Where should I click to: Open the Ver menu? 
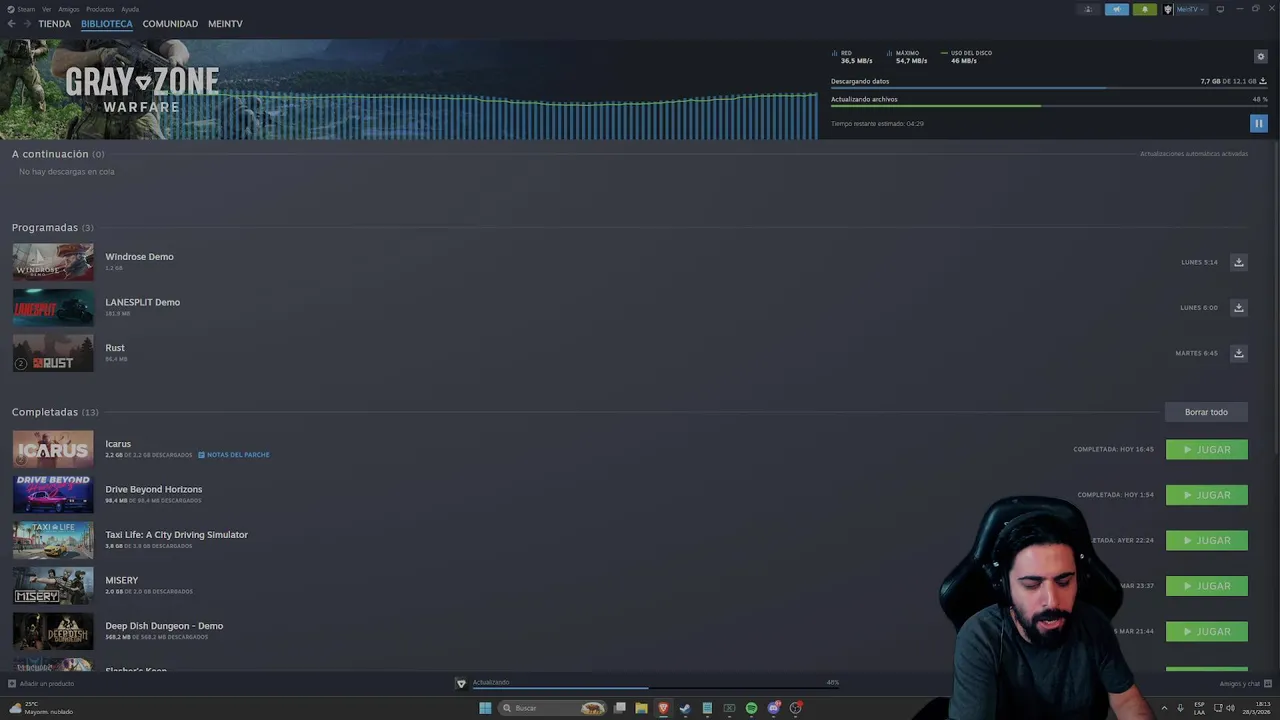(x=46, y=9)
